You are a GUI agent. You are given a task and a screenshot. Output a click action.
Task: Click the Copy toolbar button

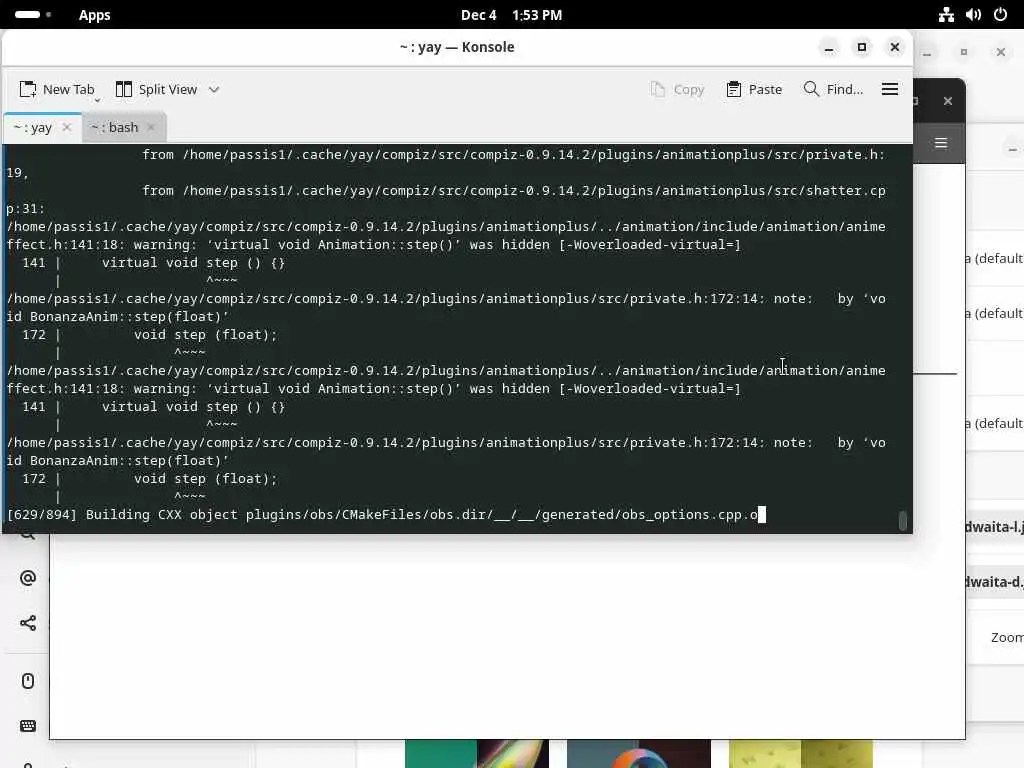click(x=678, y=89)
